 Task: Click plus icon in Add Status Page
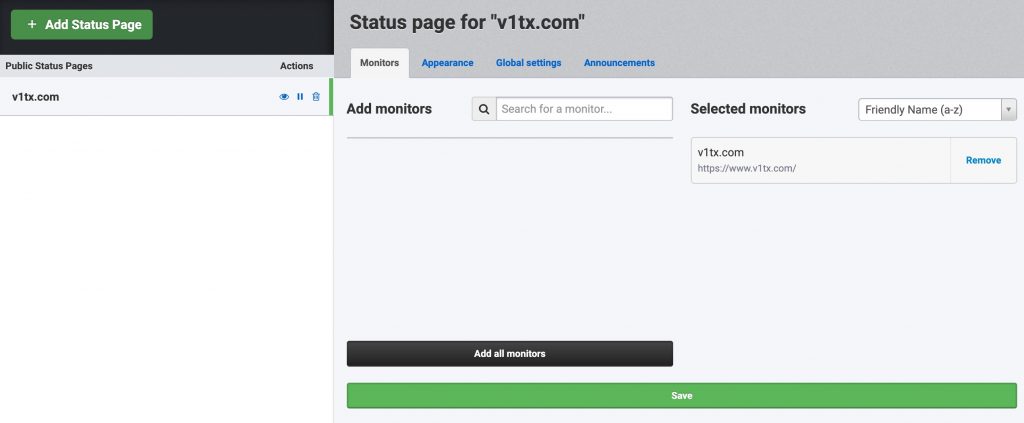coord(32,25)
